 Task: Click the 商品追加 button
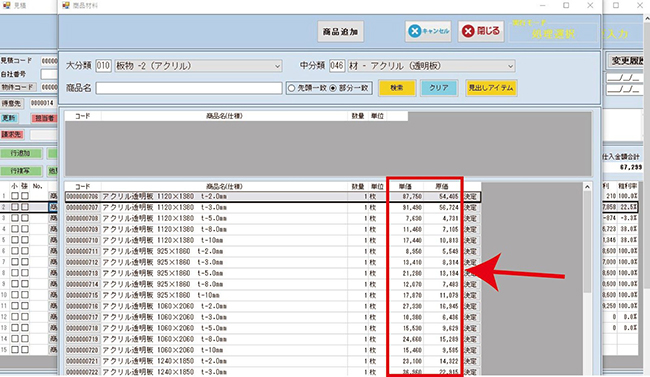(x=340, y=32)
